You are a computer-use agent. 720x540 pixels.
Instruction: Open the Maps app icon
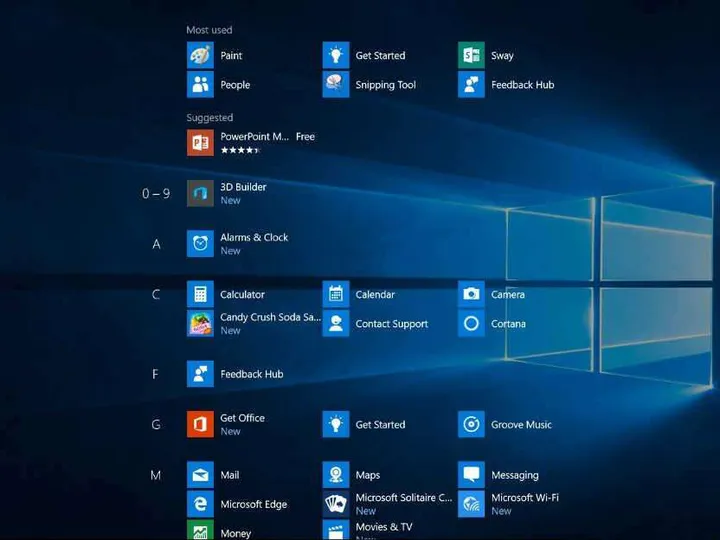pos(336,475)
